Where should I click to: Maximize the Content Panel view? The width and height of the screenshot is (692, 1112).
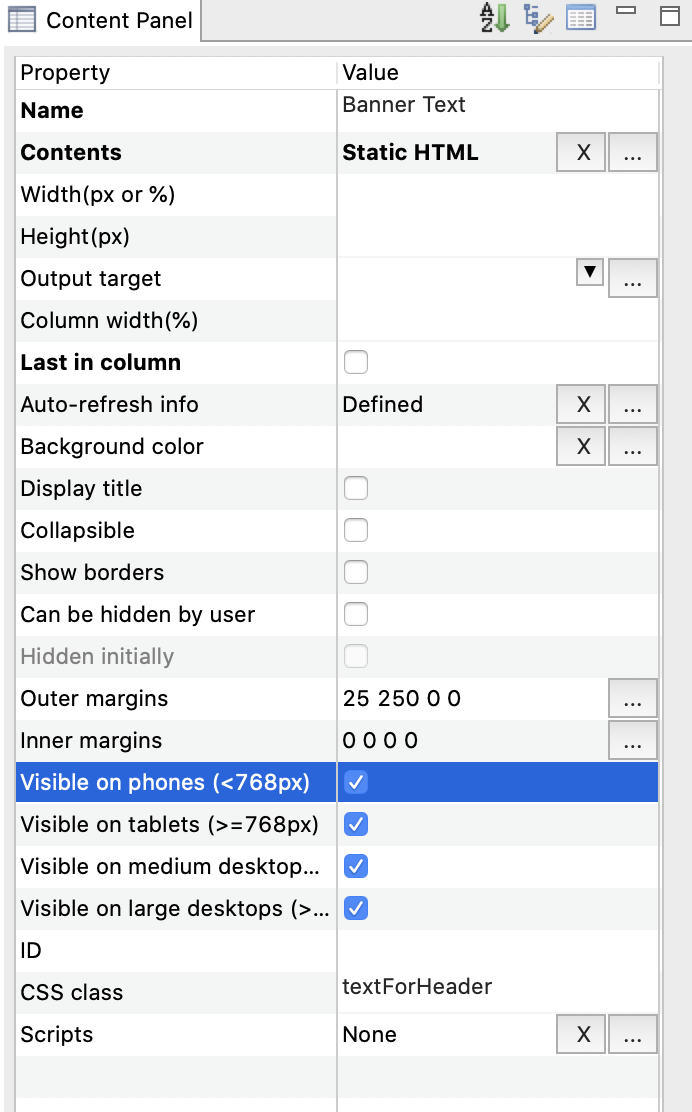coord(670,16)
